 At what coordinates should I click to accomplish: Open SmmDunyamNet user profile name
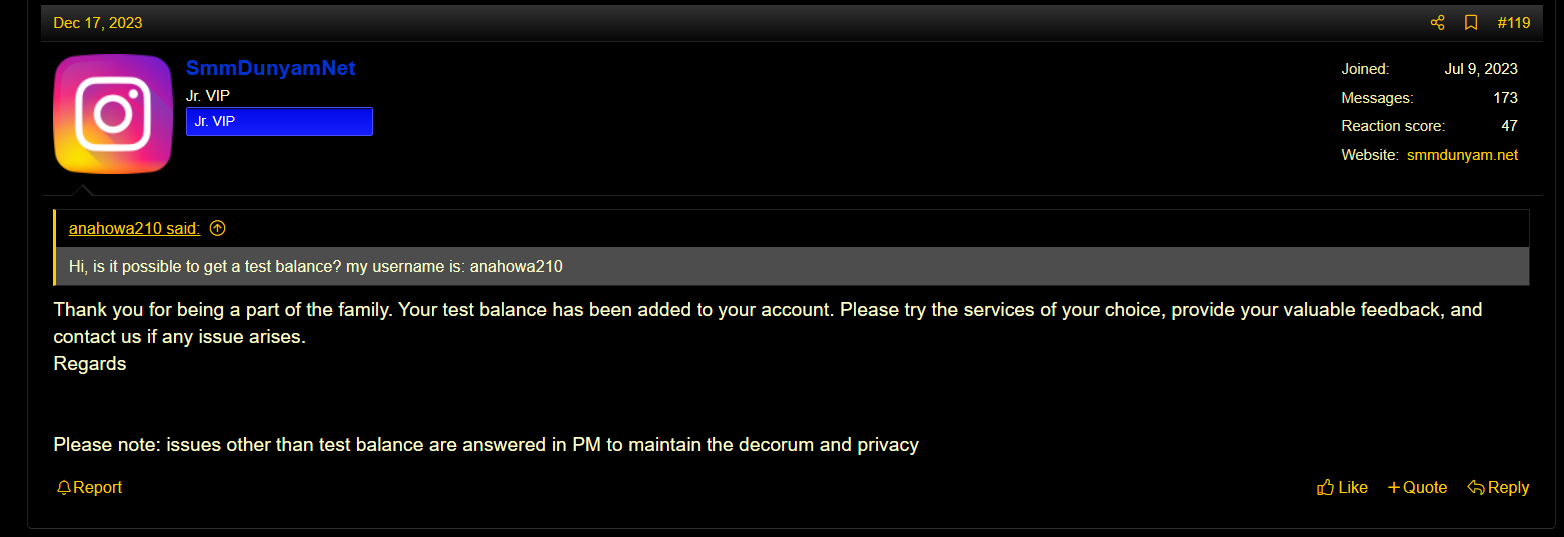[271, 69]
